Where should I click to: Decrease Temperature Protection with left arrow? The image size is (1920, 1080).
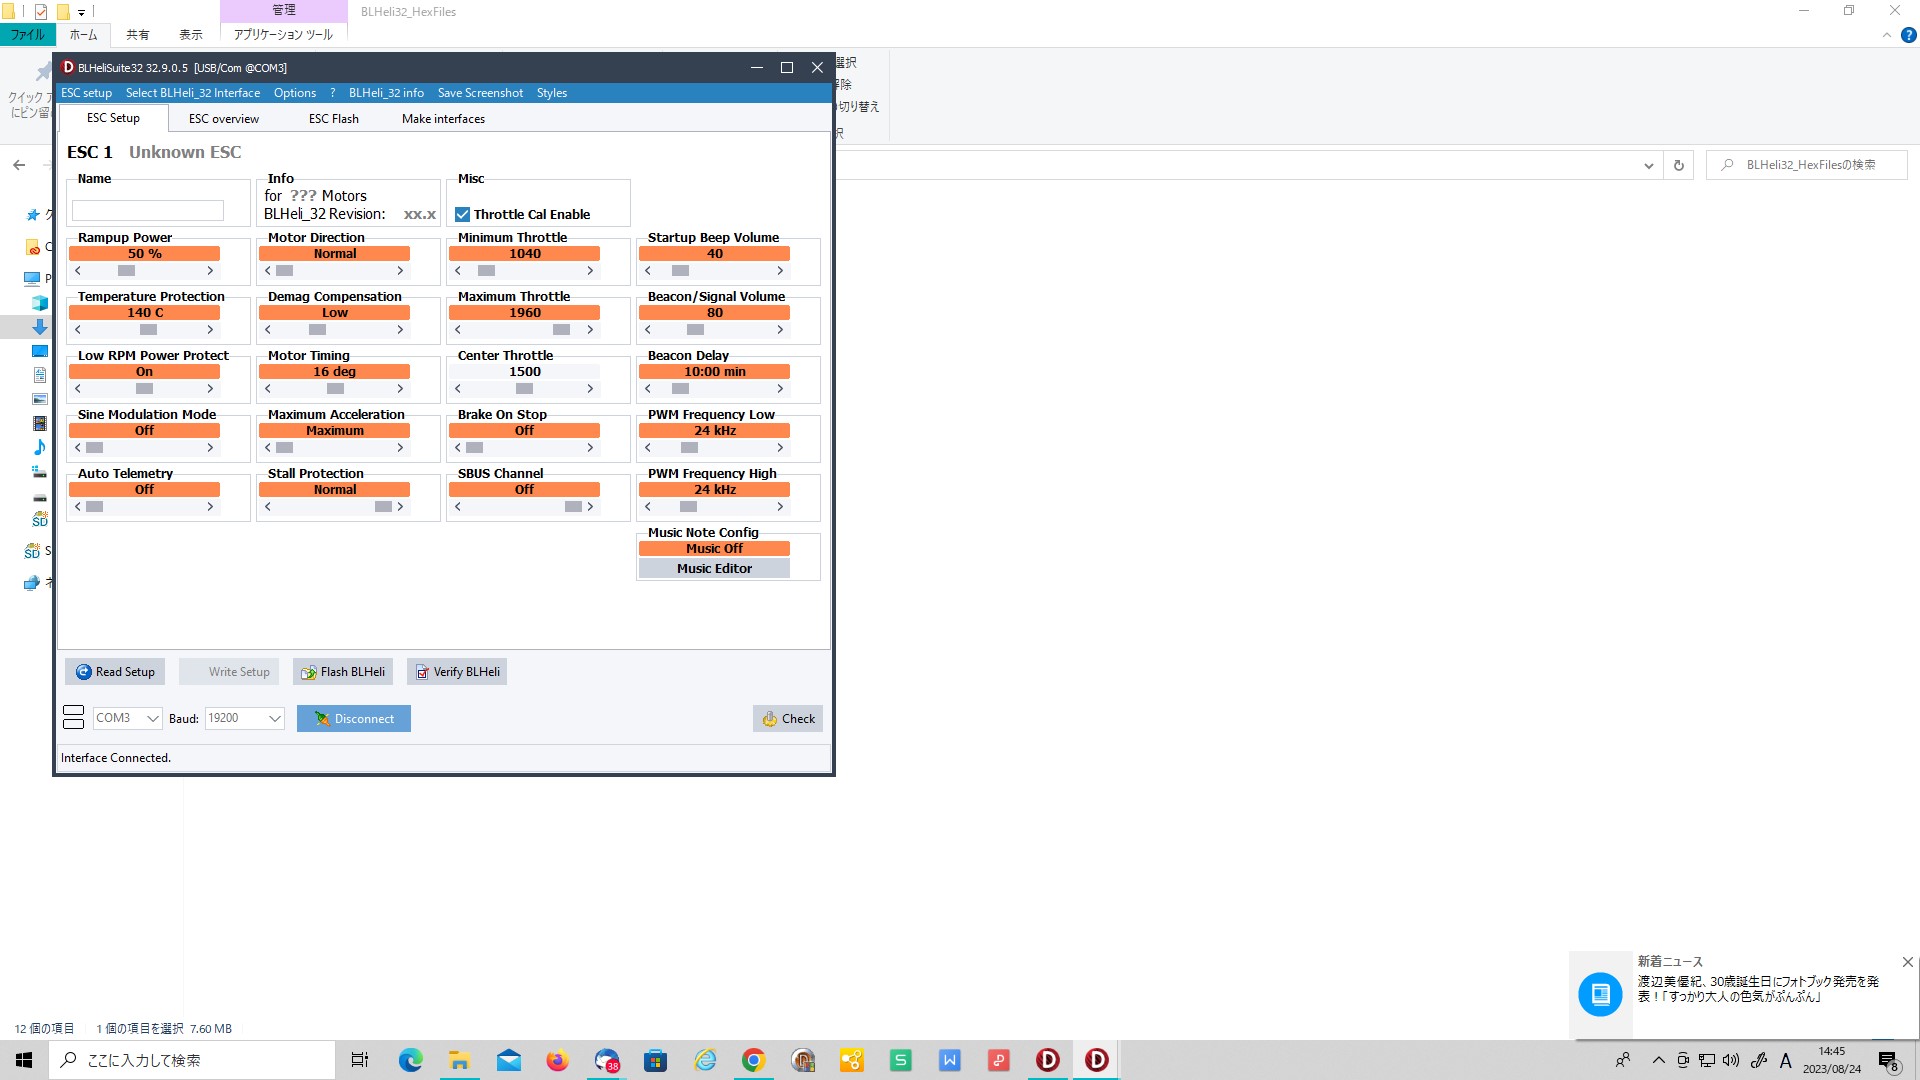click(78, 330)
